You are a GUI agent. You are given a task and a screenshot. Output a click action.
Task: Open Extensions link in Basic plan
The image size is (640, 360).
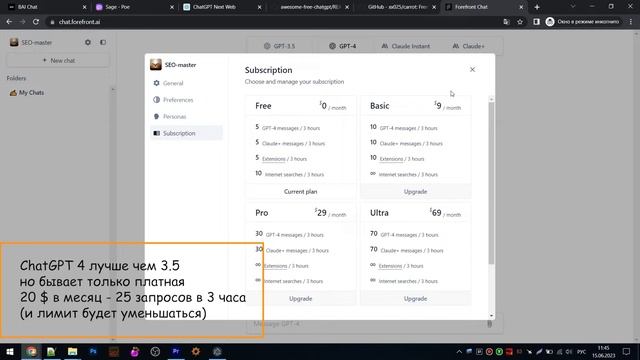click(391, 159)
